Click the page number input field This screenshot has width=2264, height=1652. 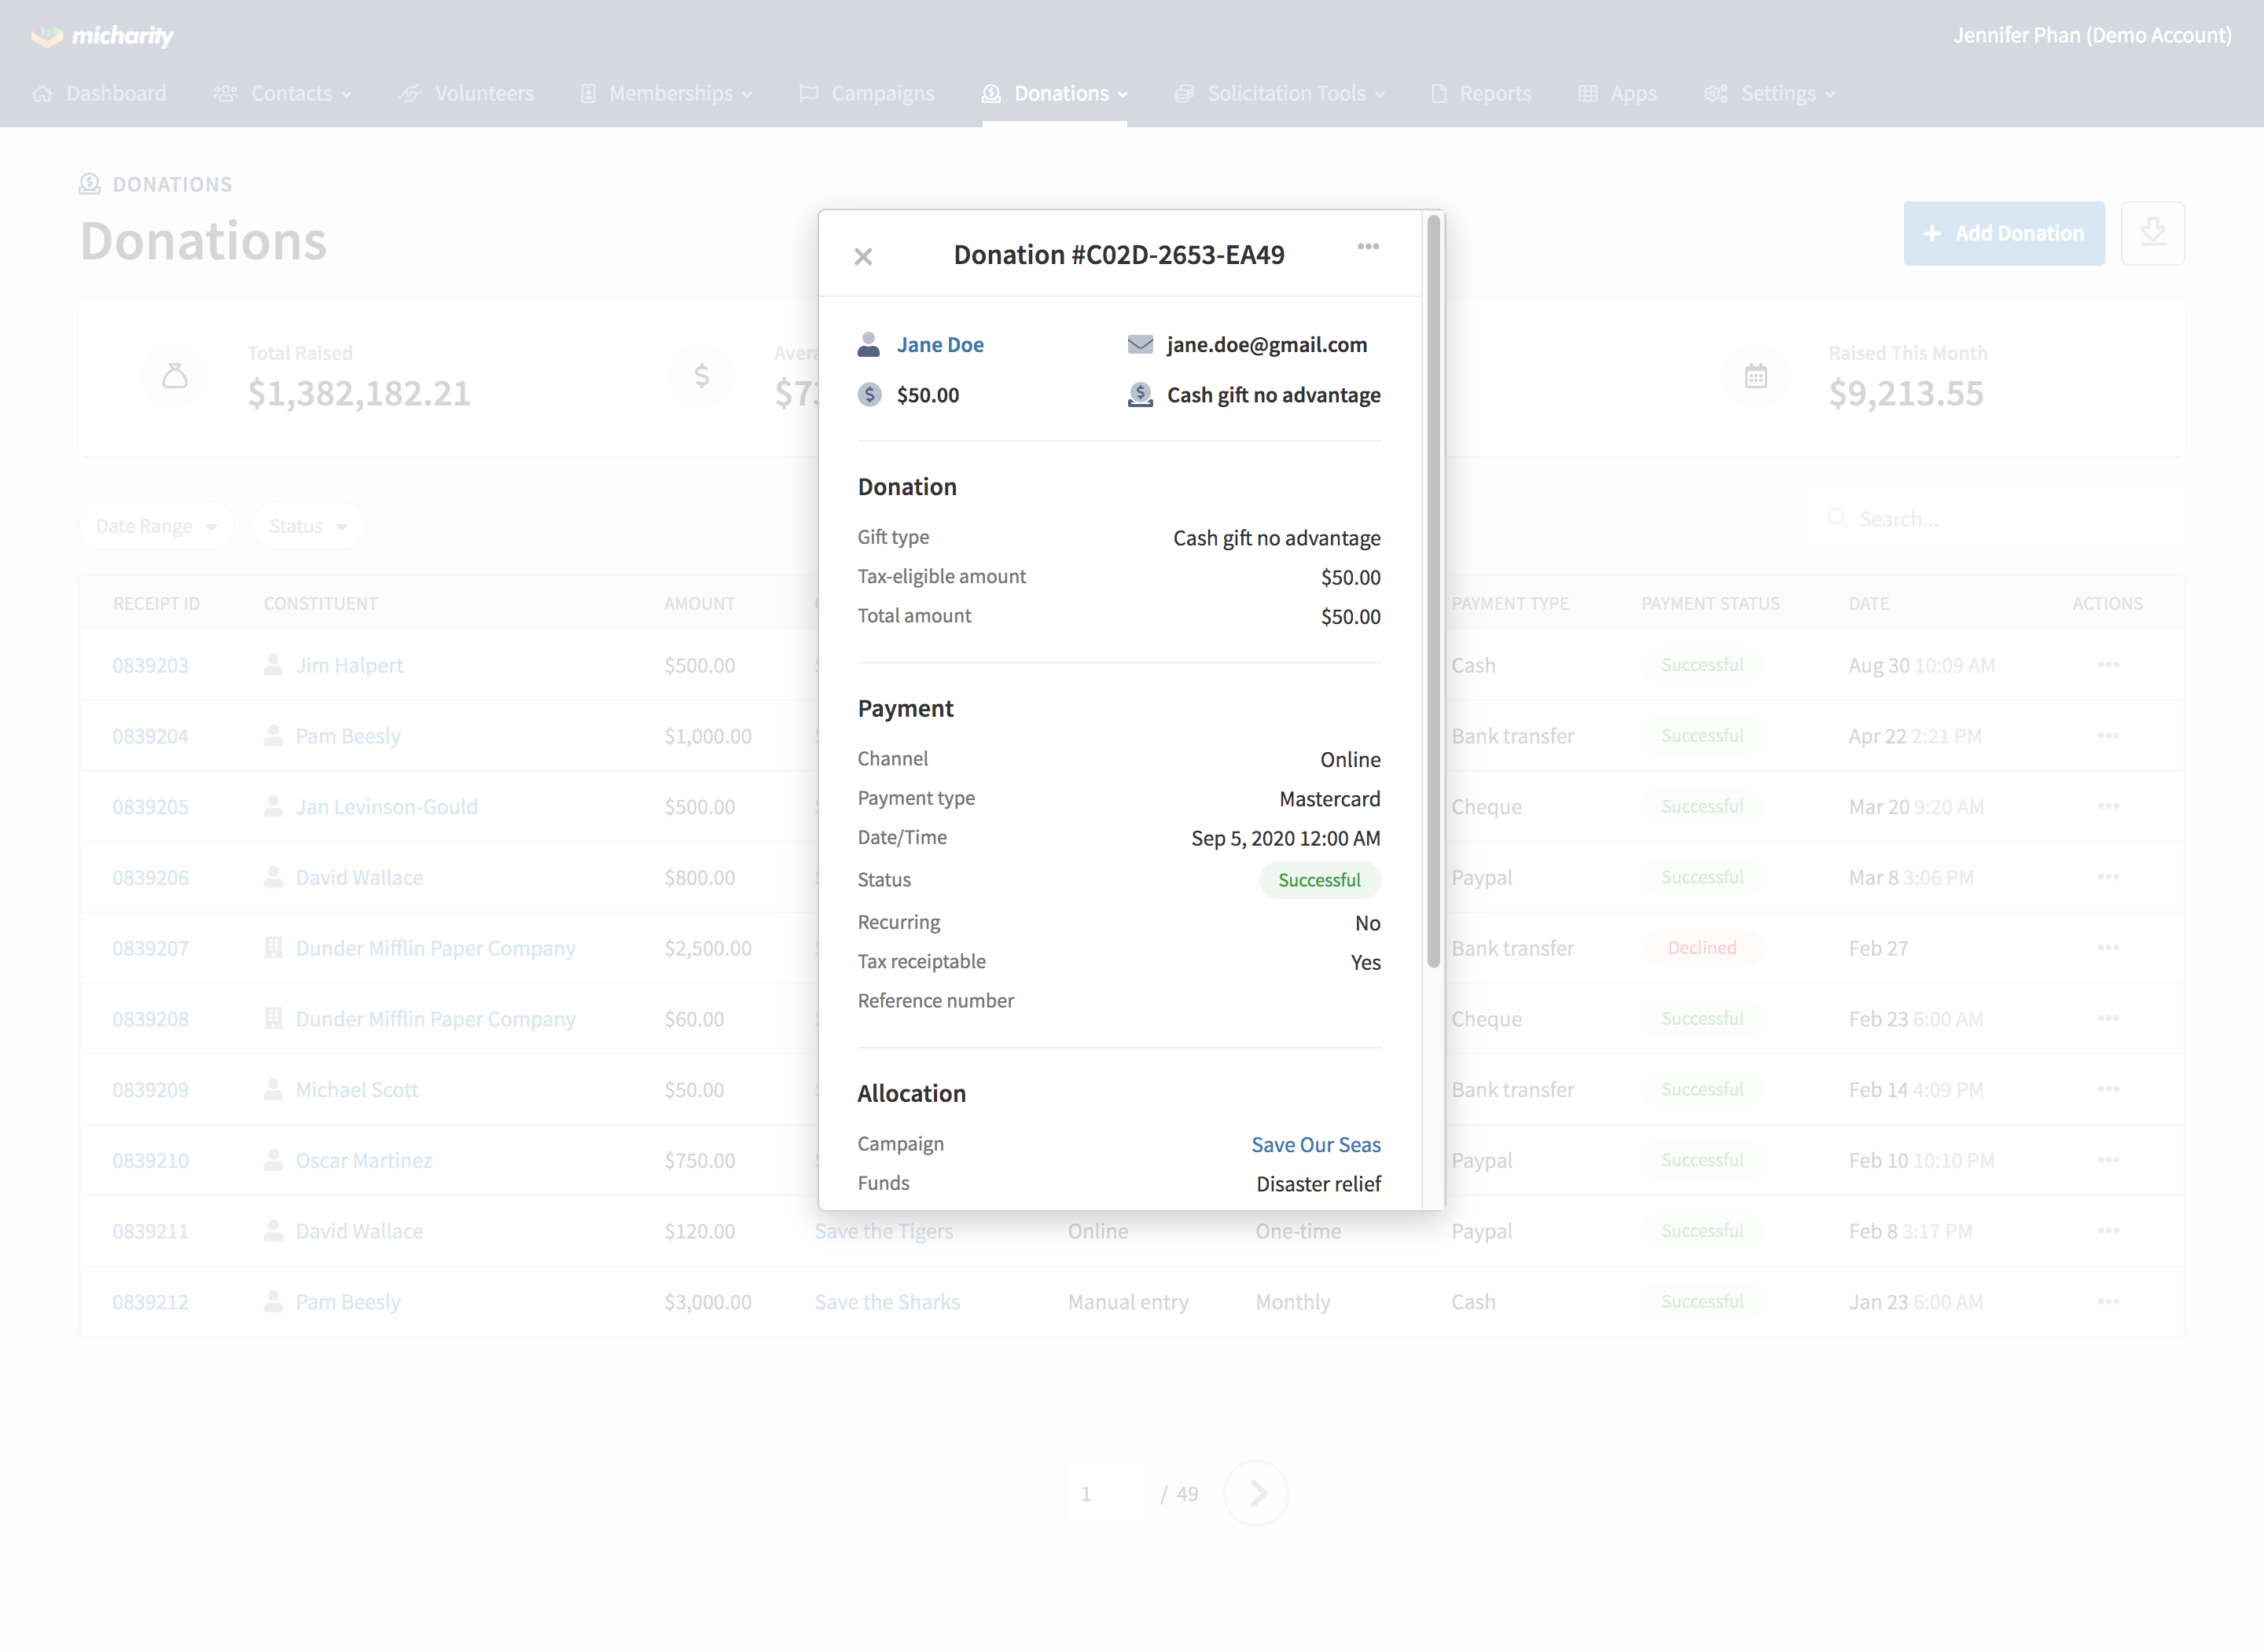point(1107,1494)
